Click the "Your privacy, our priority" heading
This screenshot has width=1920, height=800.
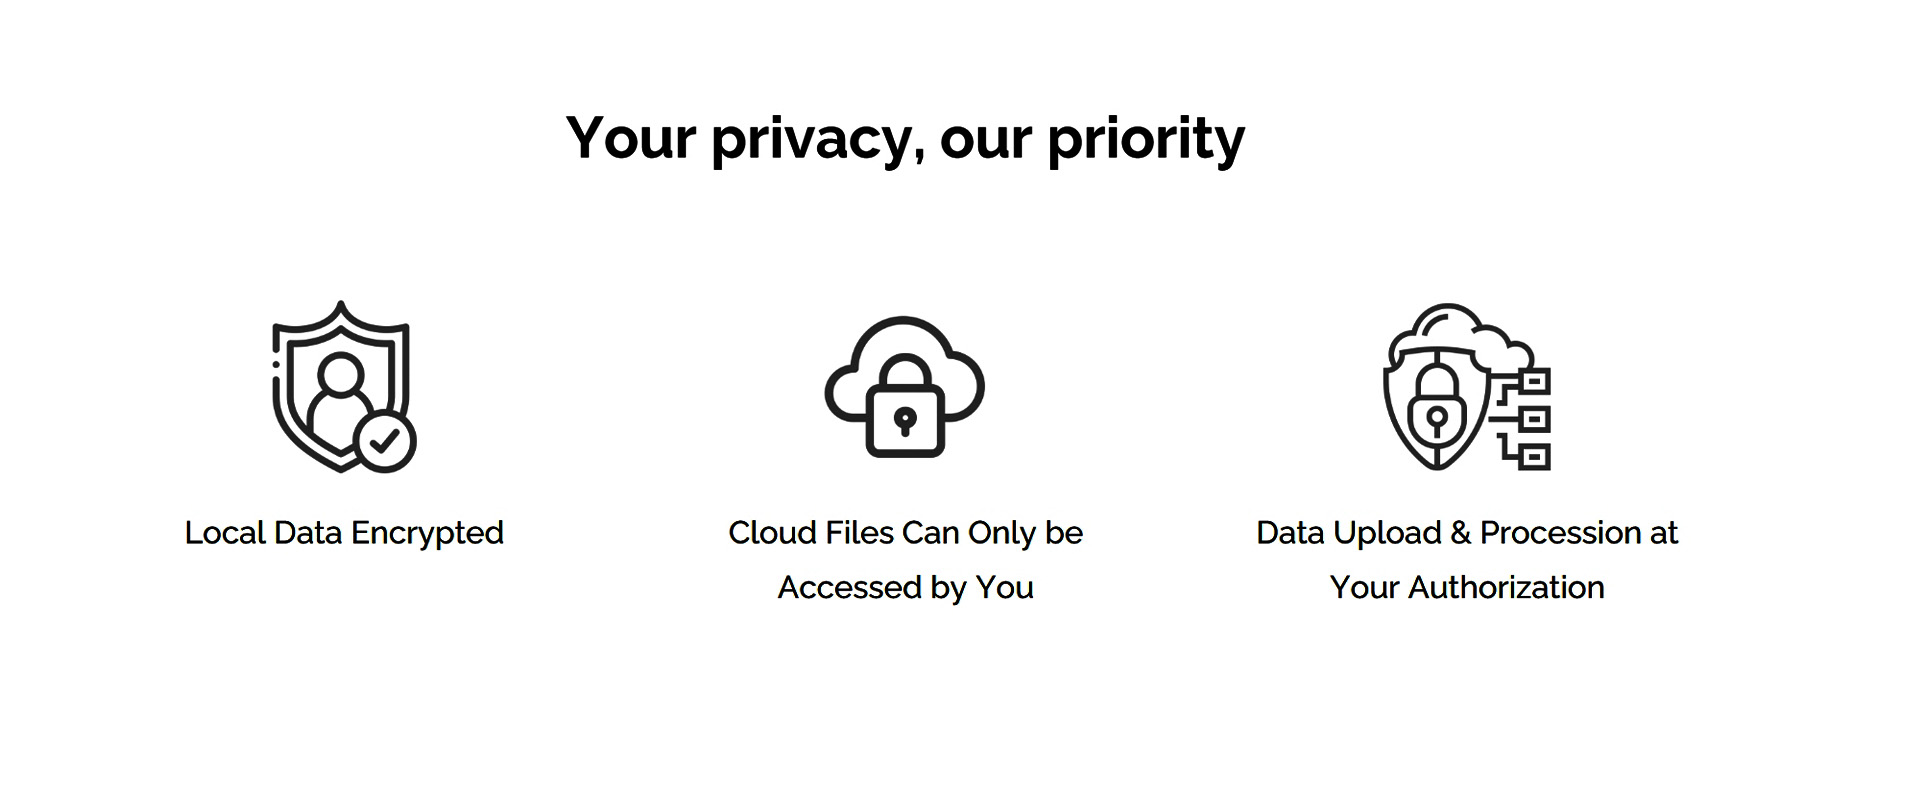point(905,138)
